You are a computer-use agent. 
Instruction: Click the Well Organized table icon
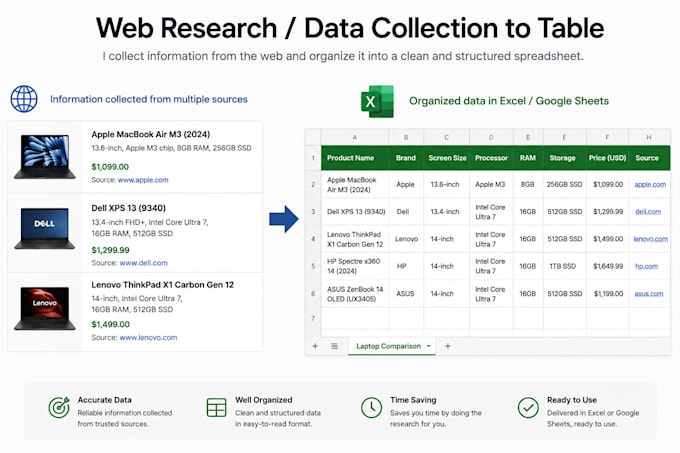[x=216, y=407]
